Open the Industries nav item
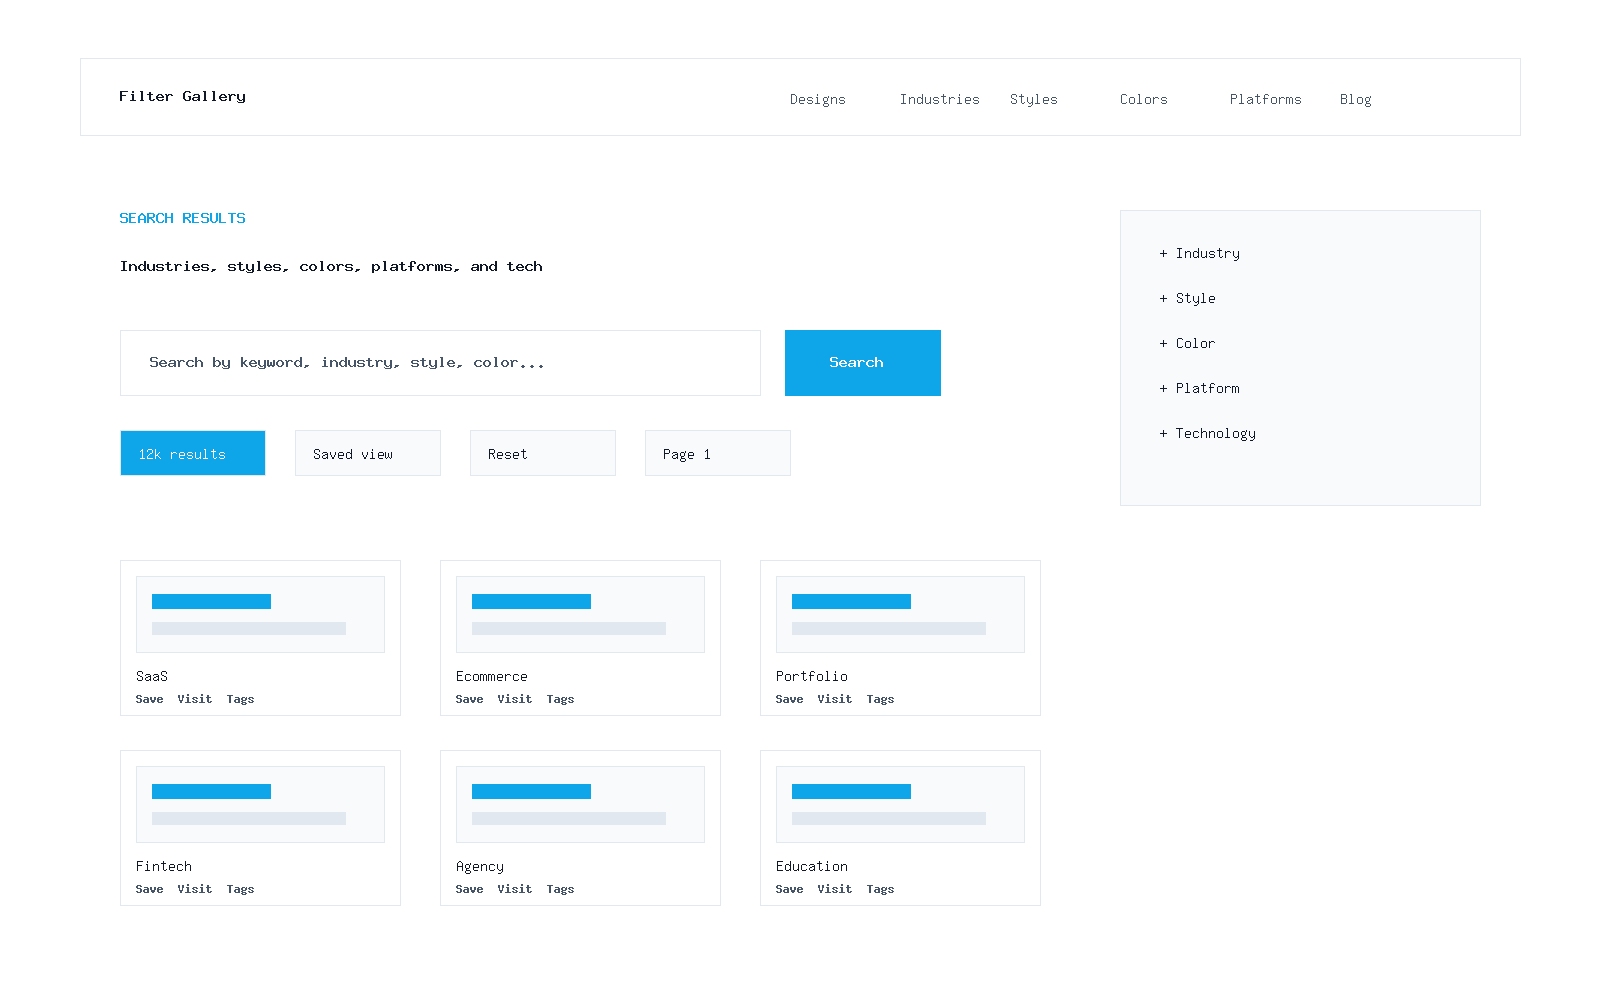This screenshot has height=1000, width=1600. pos(939,99)
